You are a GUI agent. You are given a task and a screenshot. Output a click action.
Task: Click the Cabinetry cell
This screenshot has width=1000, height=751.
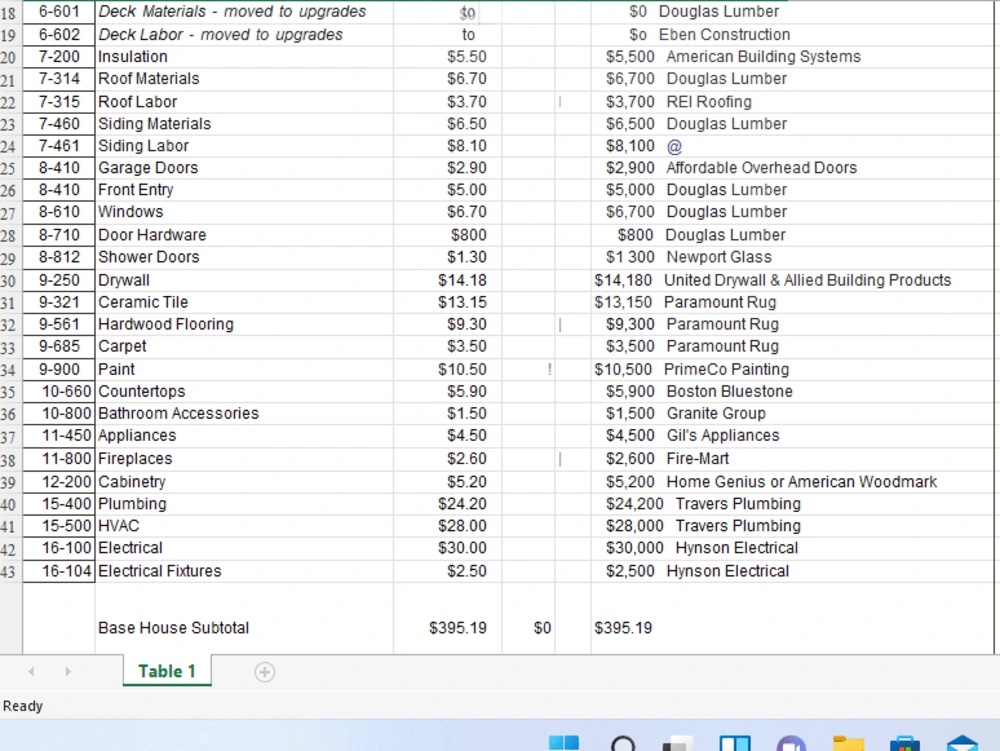[244, 482]
